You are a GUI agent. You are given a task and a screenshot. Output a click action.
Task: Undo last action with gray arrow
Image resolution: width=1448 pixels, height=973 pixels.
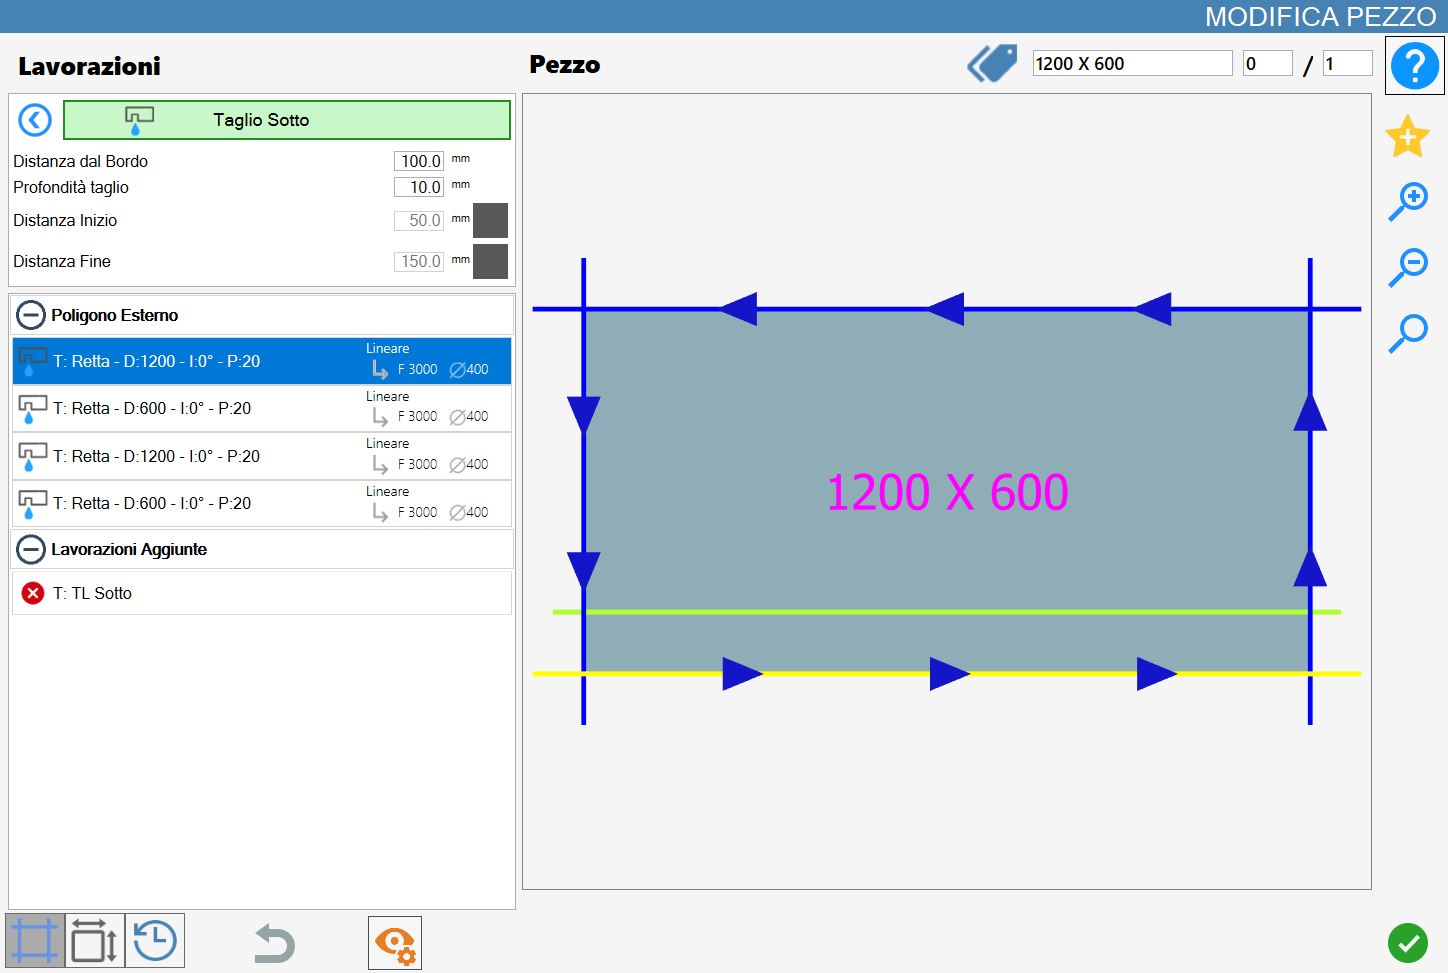[x=274, y=943]
